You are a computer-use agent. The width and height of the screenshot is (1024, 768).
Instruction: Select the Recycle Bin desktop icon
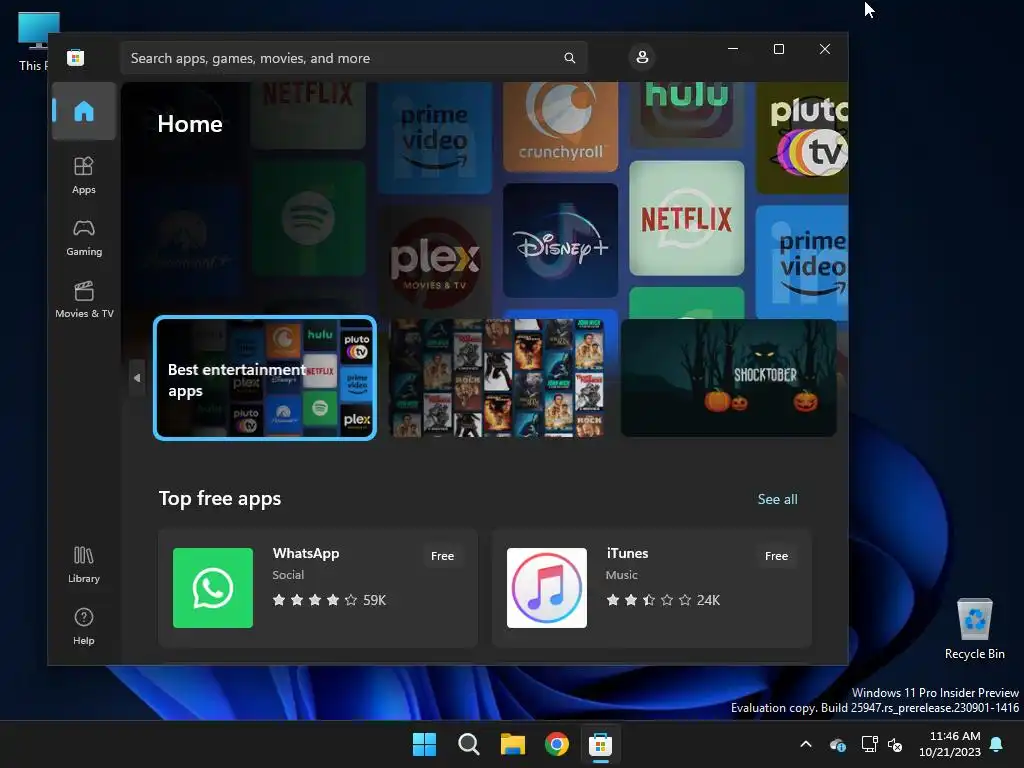[974, 628]
